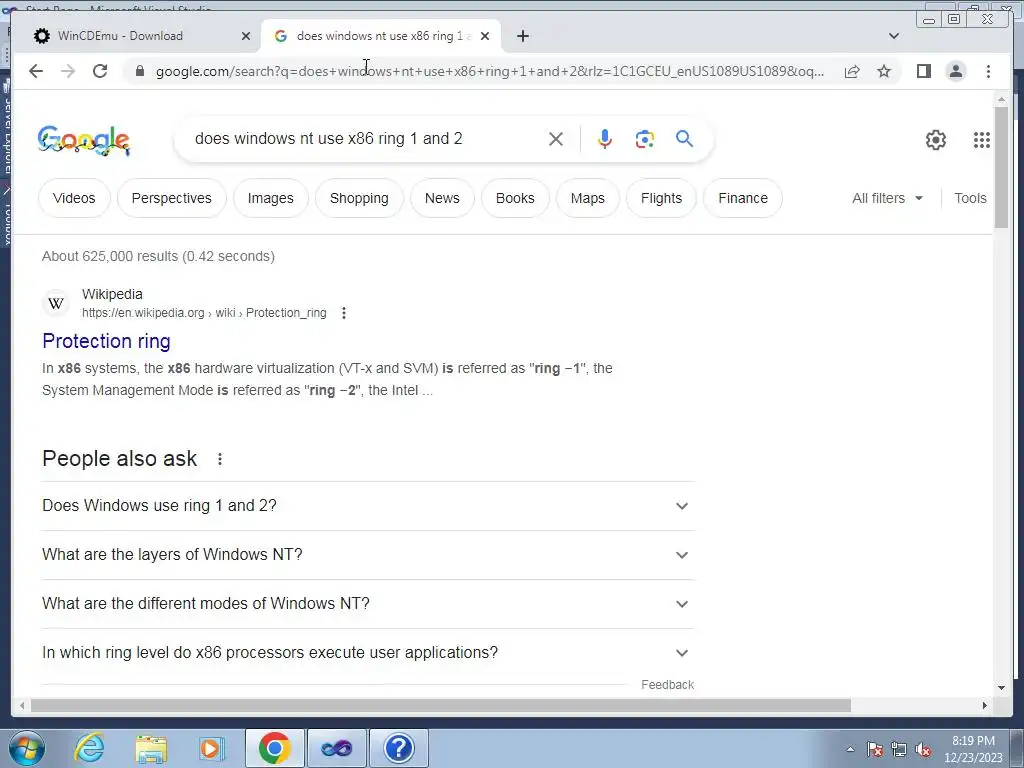Open the Protection ring Wikipedia link

[x=106, y=341]
